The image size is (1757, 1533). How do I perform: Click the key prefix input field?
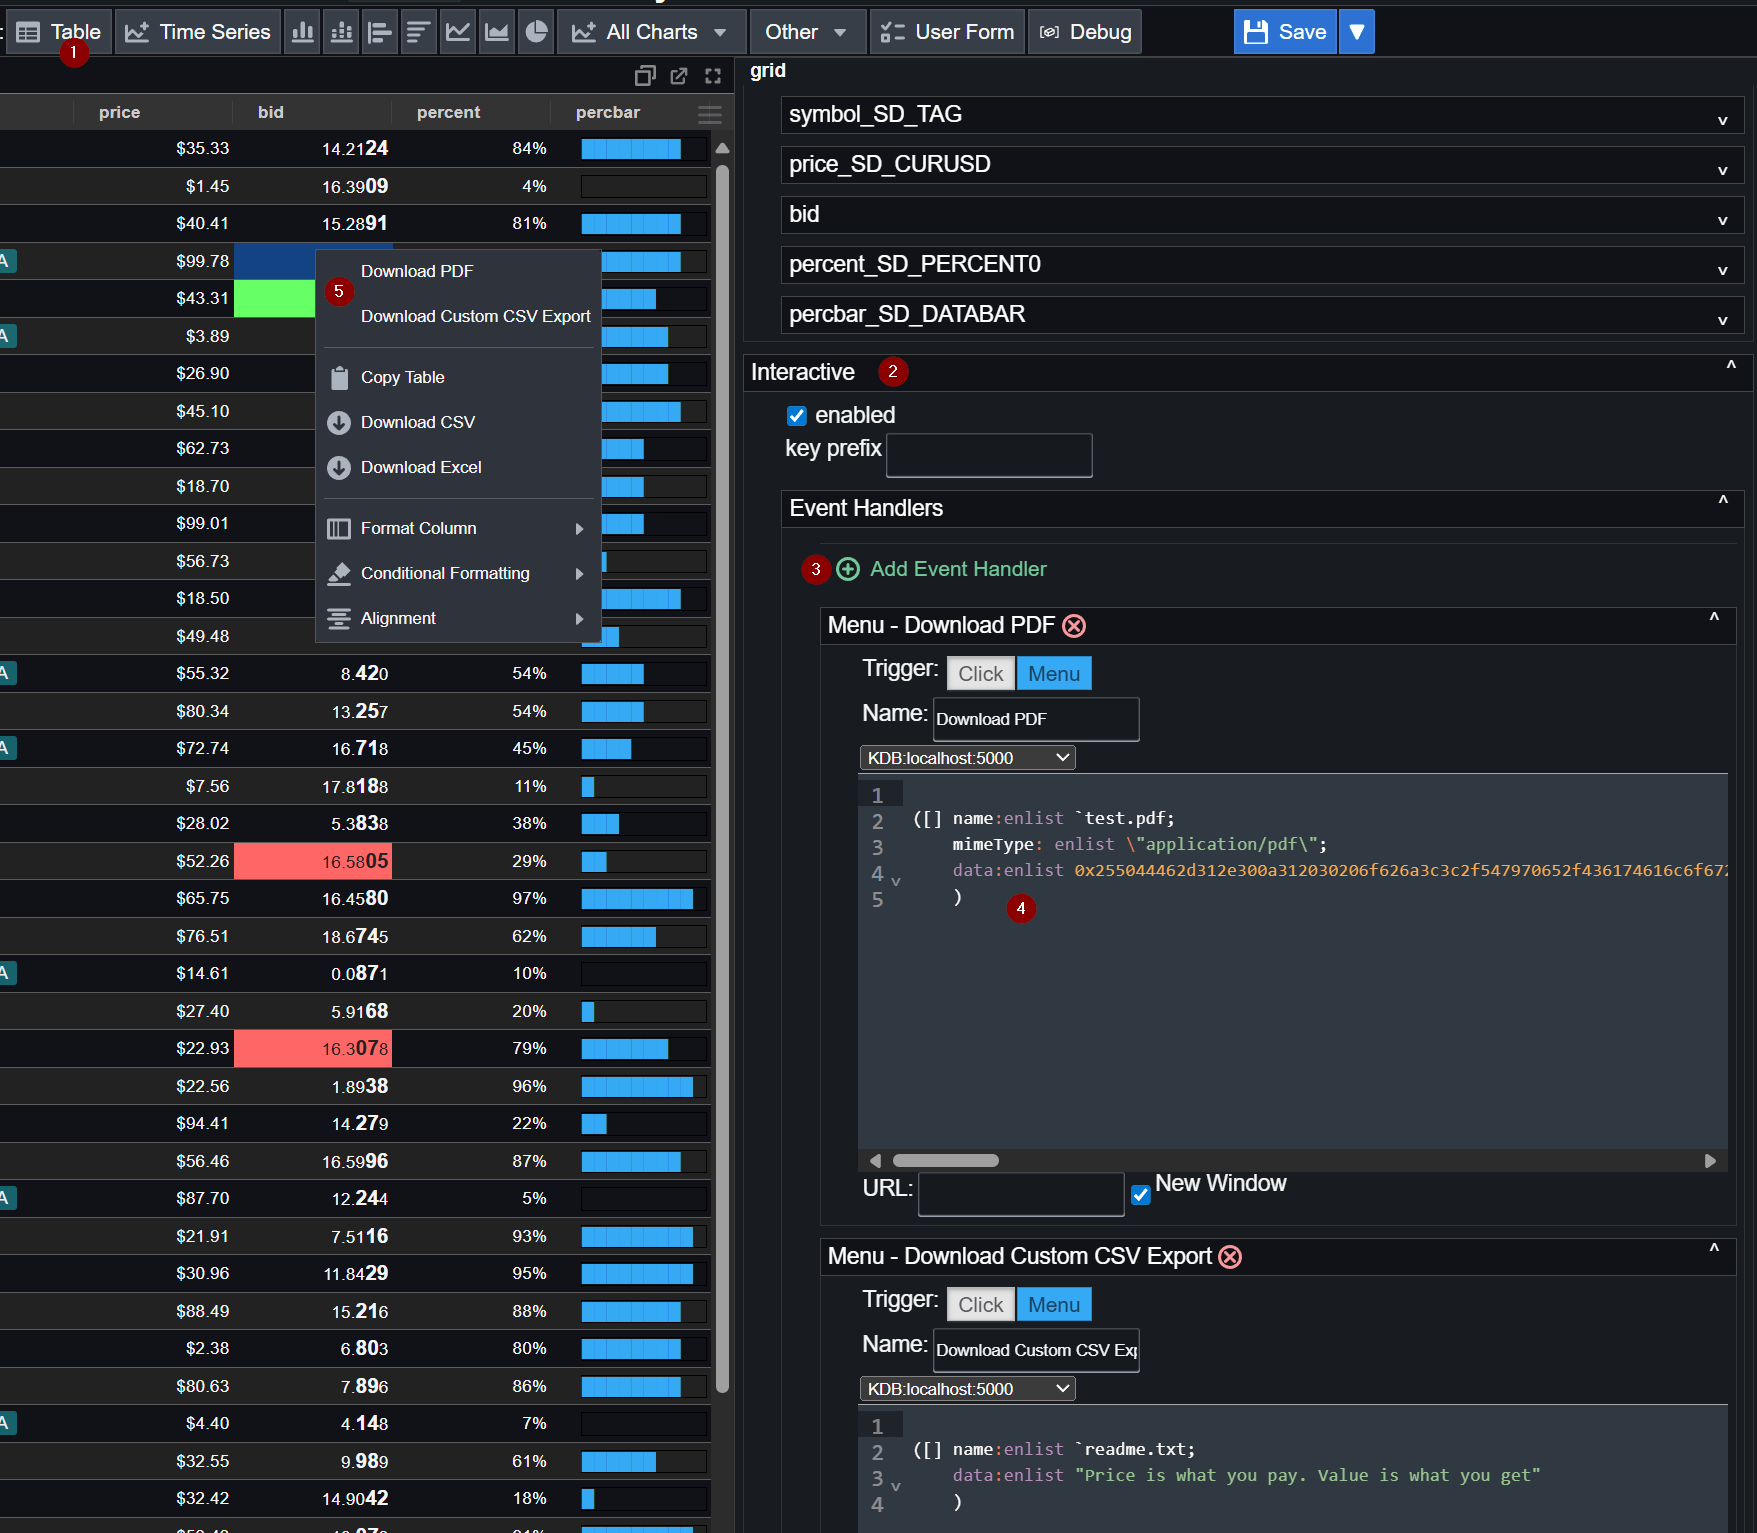tap(989, 455)
